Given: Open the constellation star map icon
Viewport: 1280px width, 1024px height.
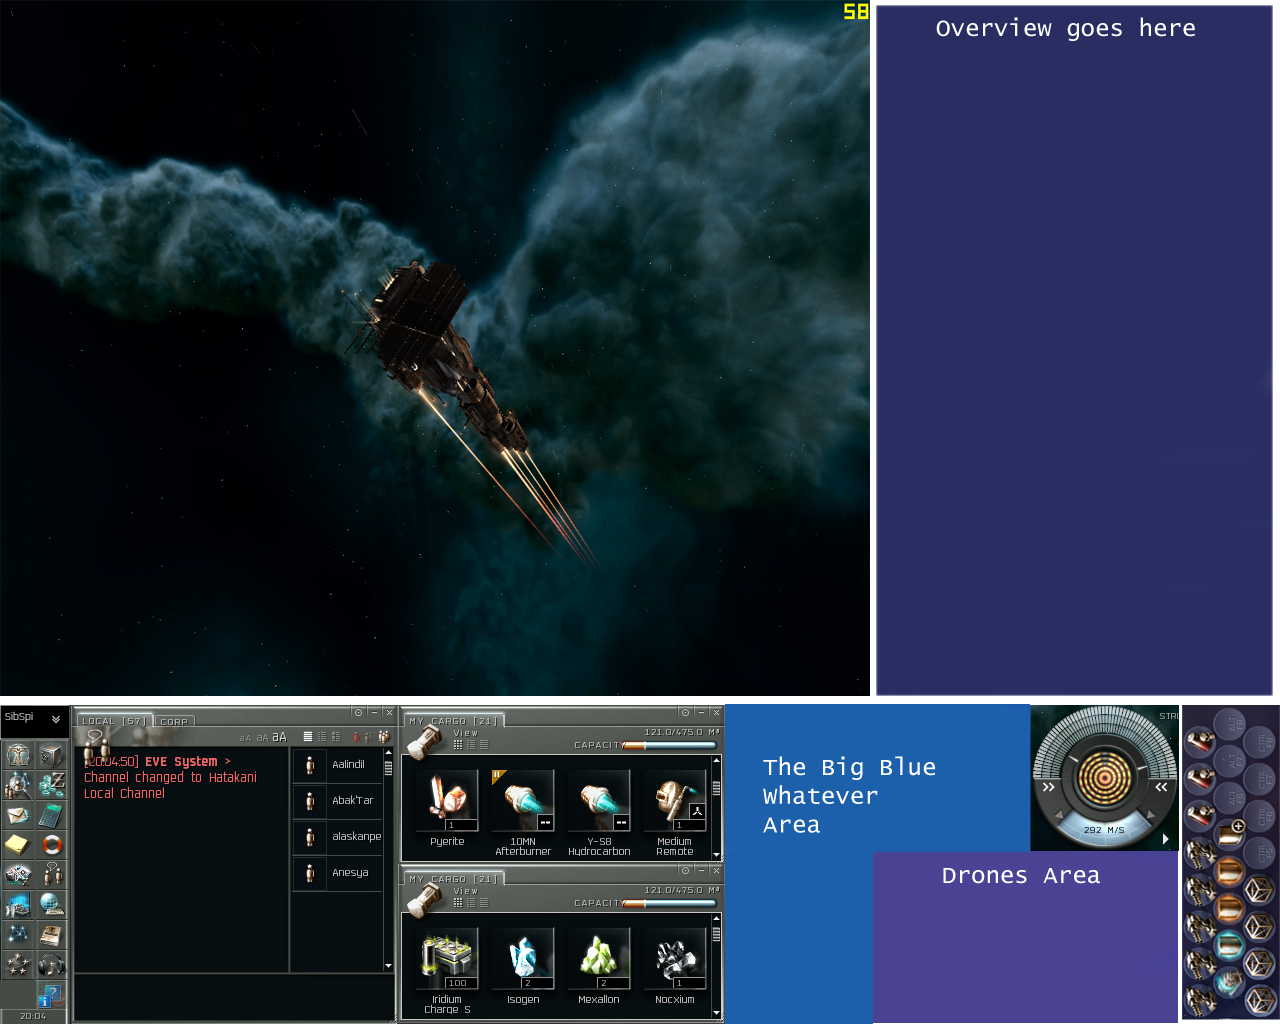Looking at the screenshot, I should pos(18,934).
